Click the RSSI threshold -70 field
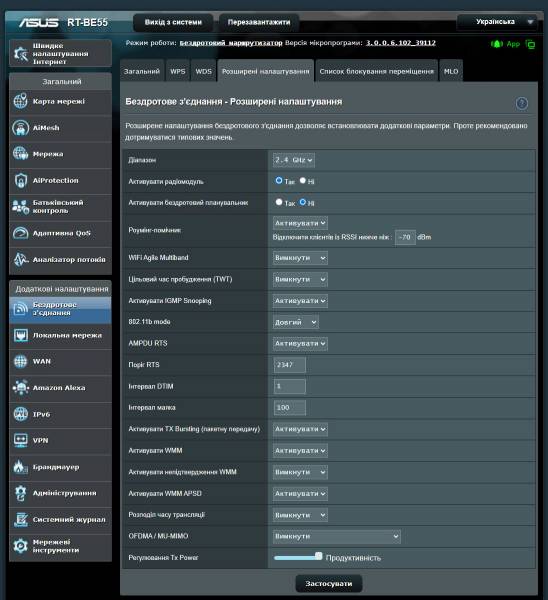Viewport: 548px width, 600px height. [405, 237]
